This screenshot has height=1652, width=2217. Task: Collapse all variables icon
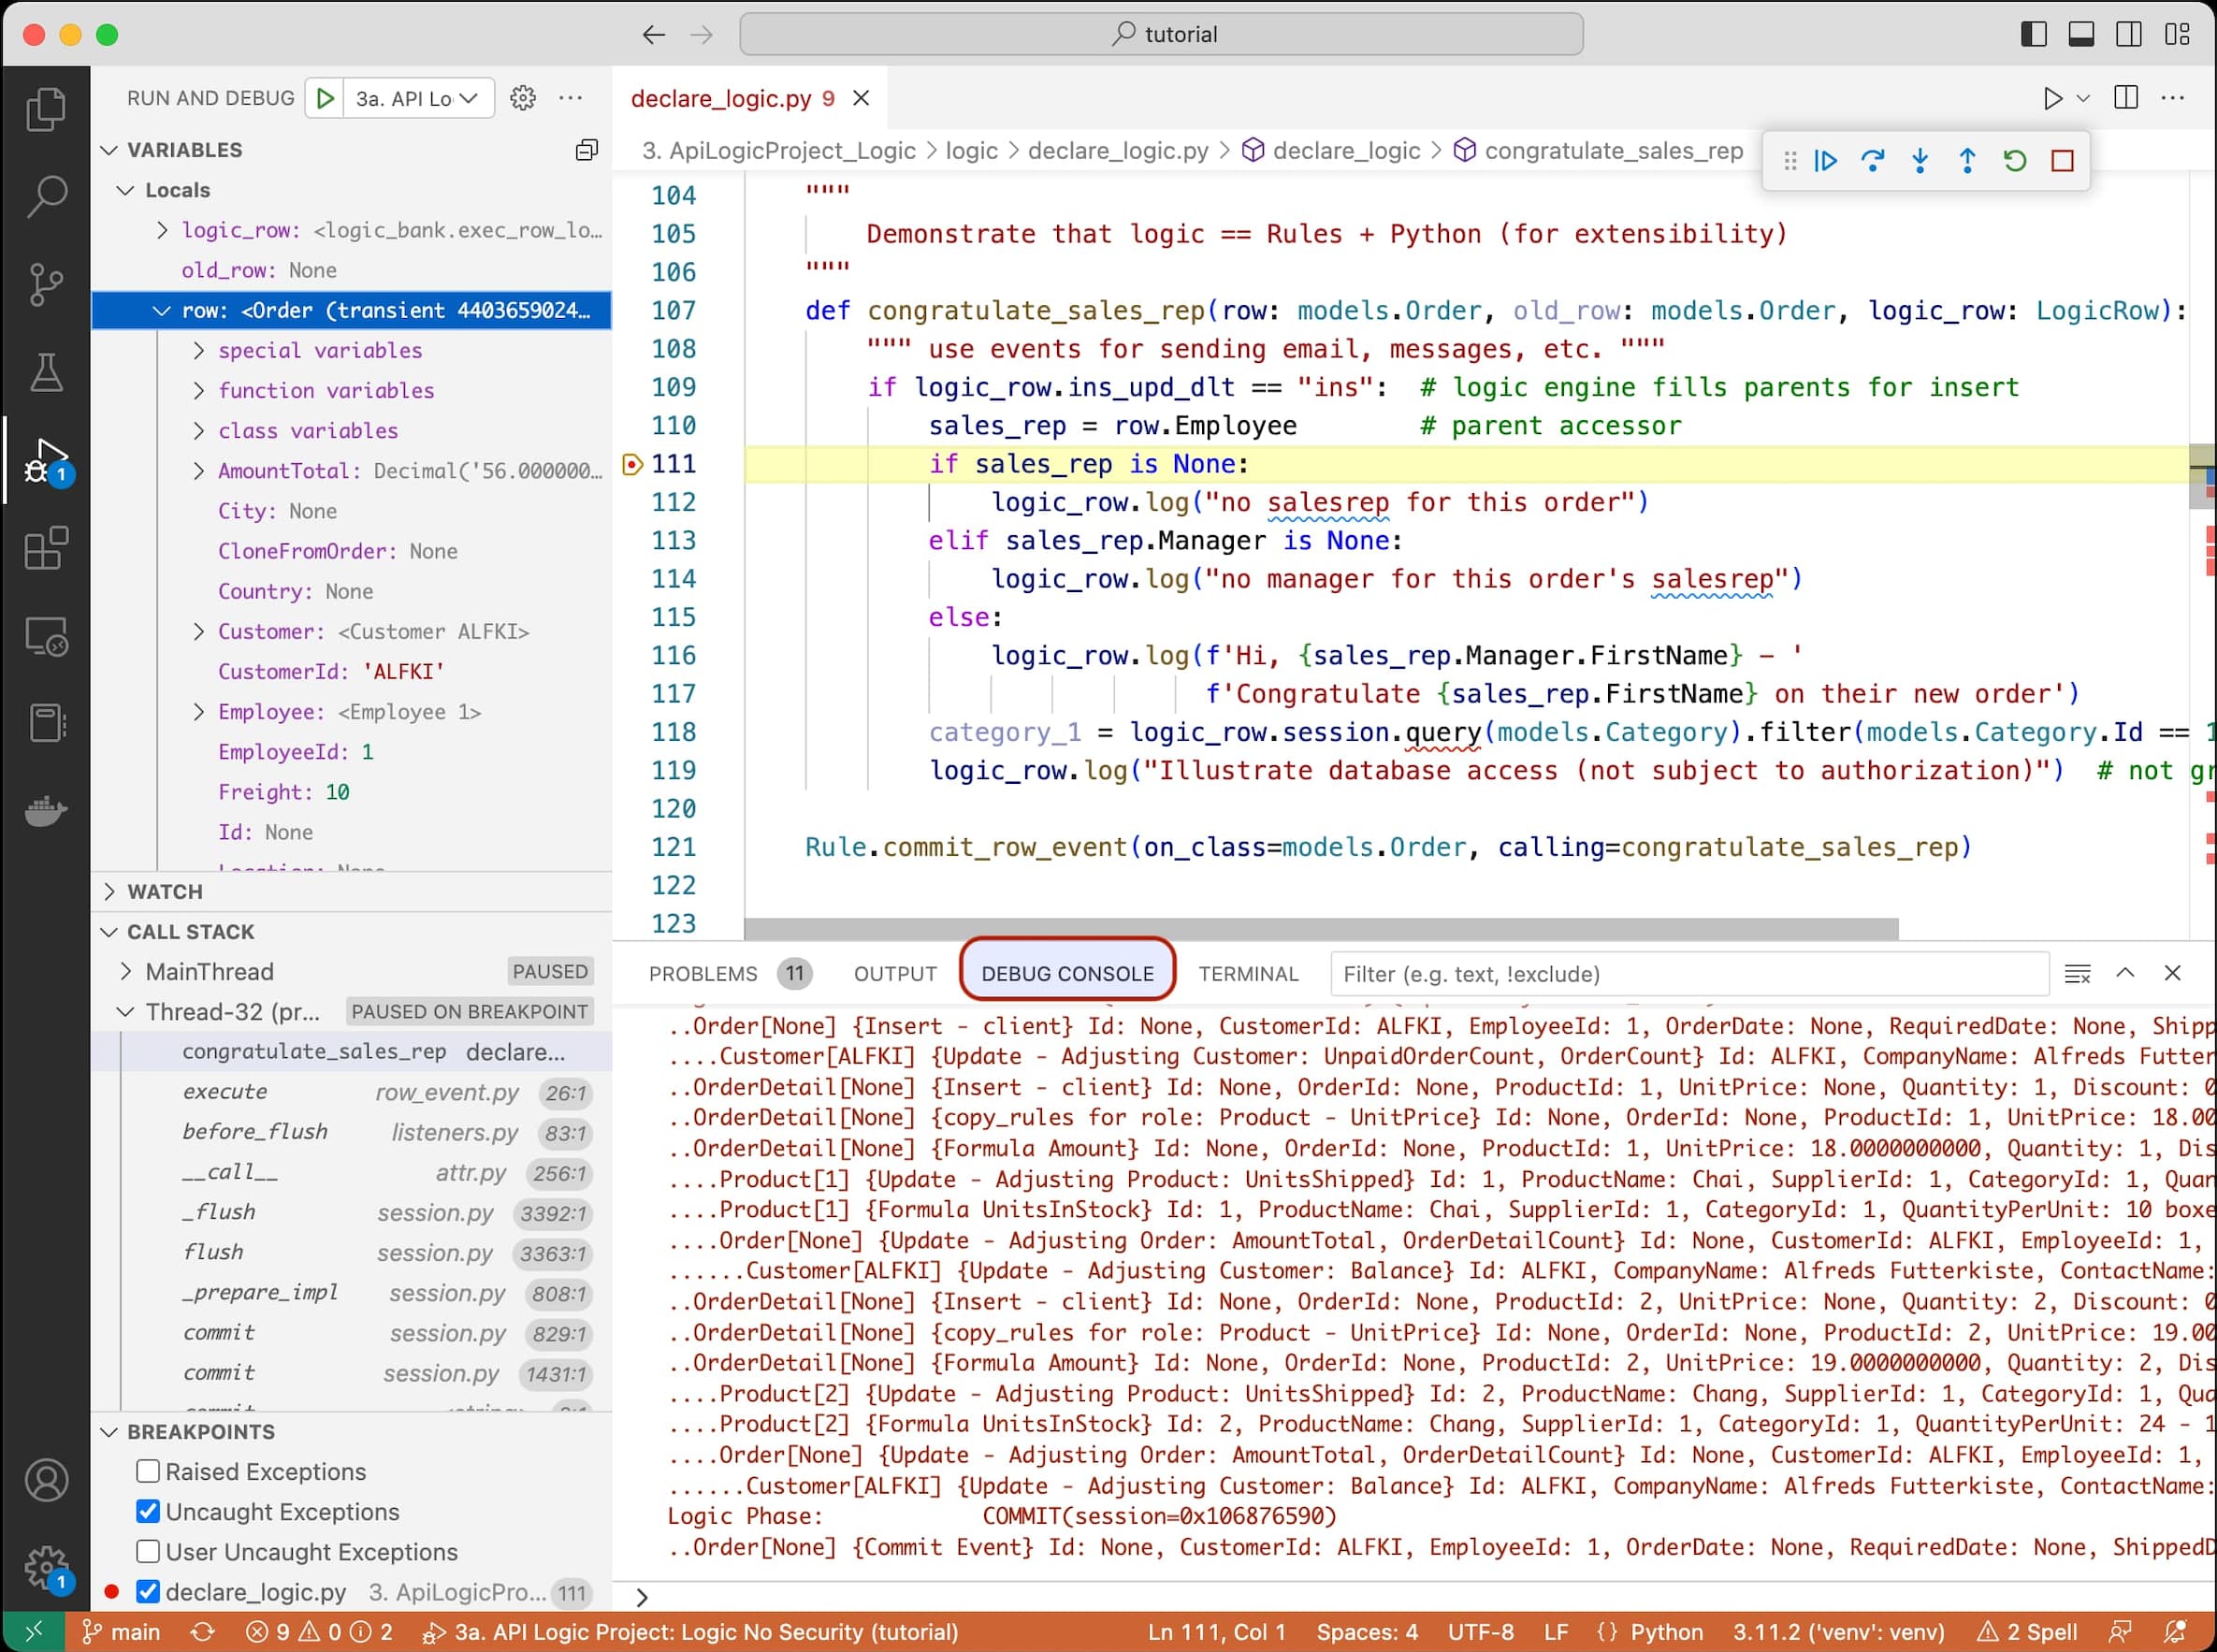tap(587, 150)
